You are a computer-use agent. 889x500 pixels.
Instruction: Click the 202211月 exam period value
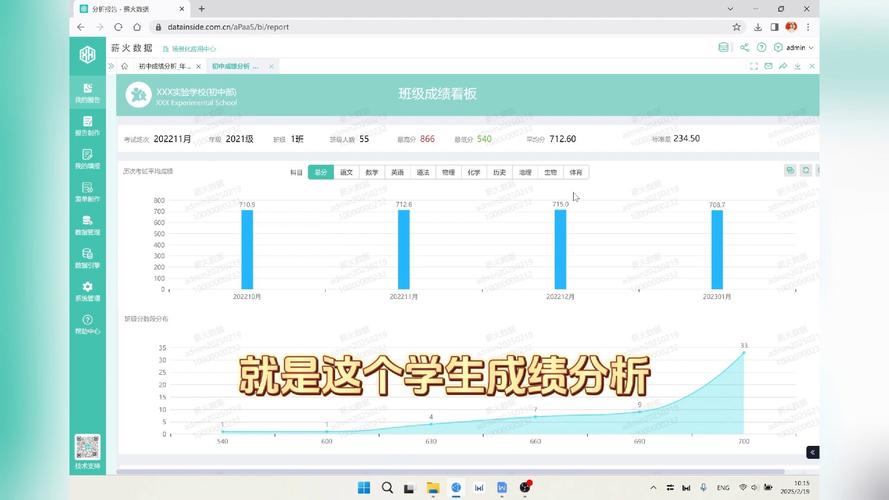point(172,139)
